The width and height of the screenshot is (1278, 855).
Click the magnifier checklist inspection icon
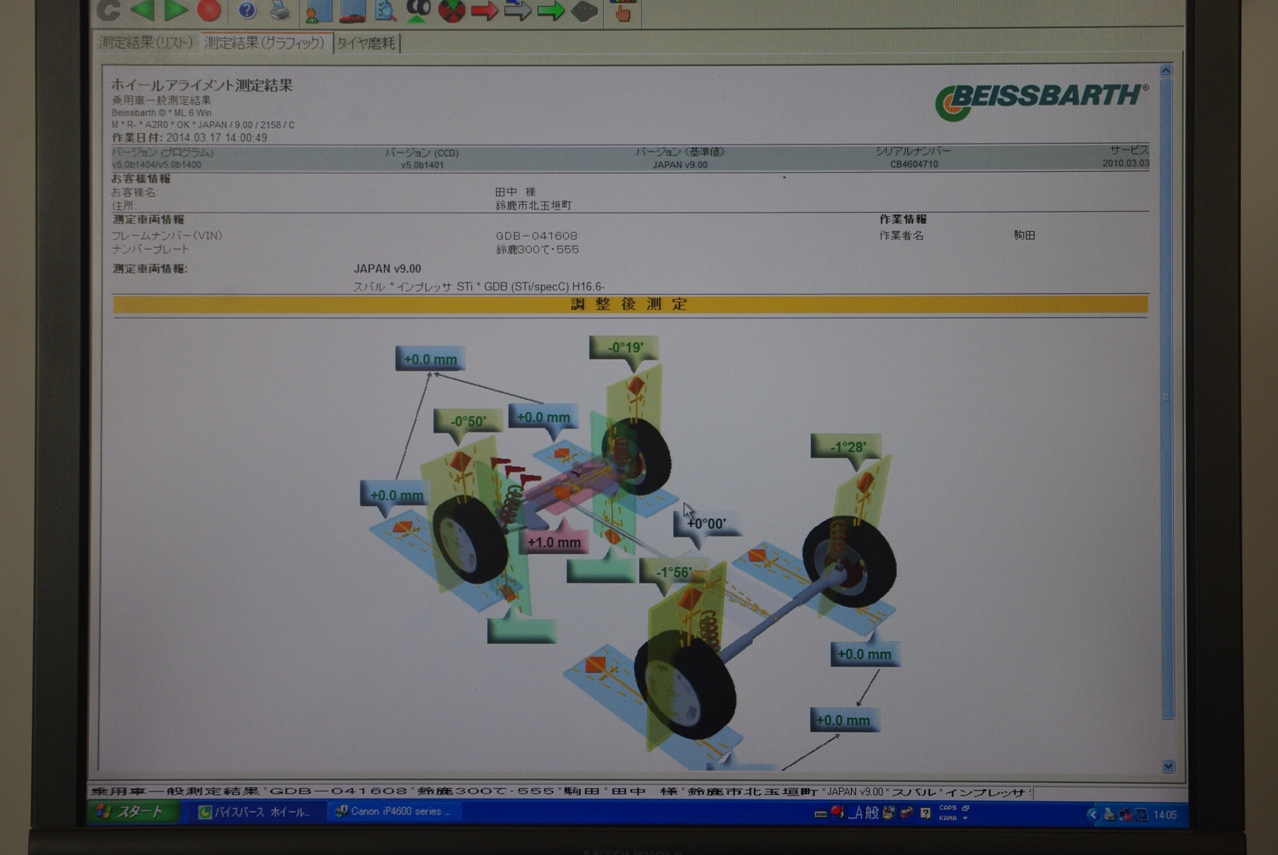coord(385,11)
